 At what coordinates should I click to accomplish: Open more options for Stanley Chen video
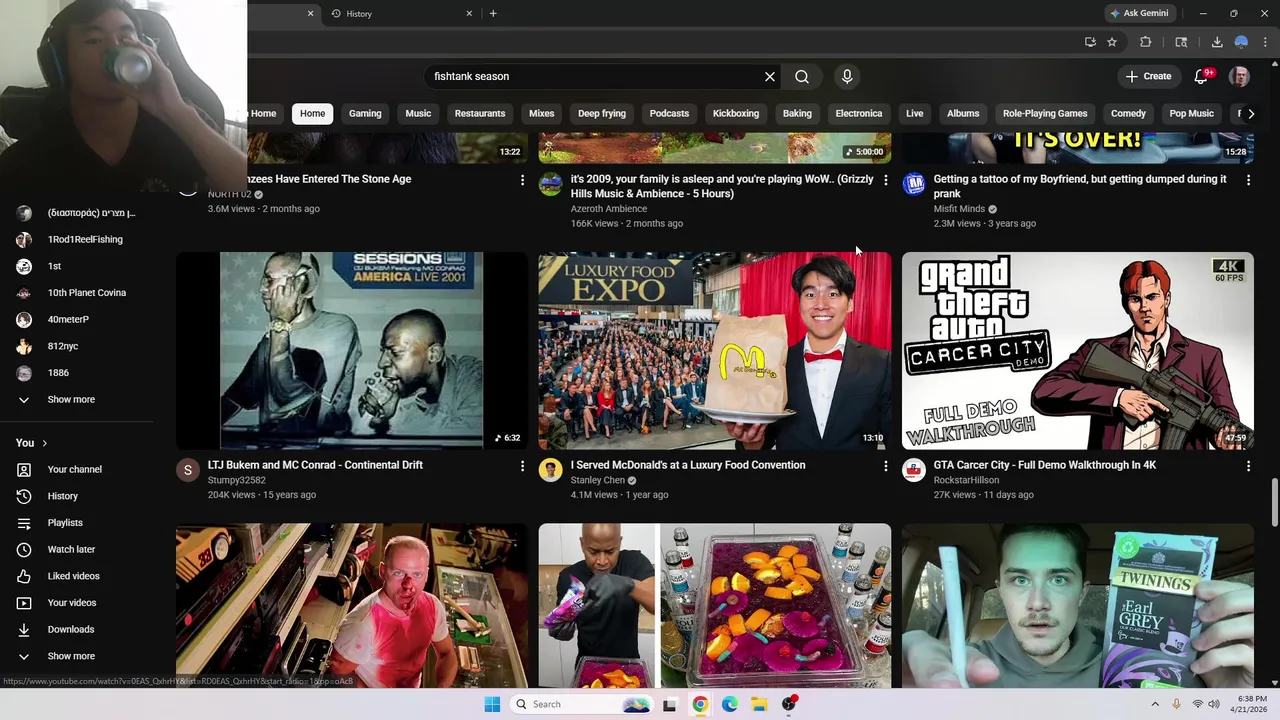coord(885,466)
